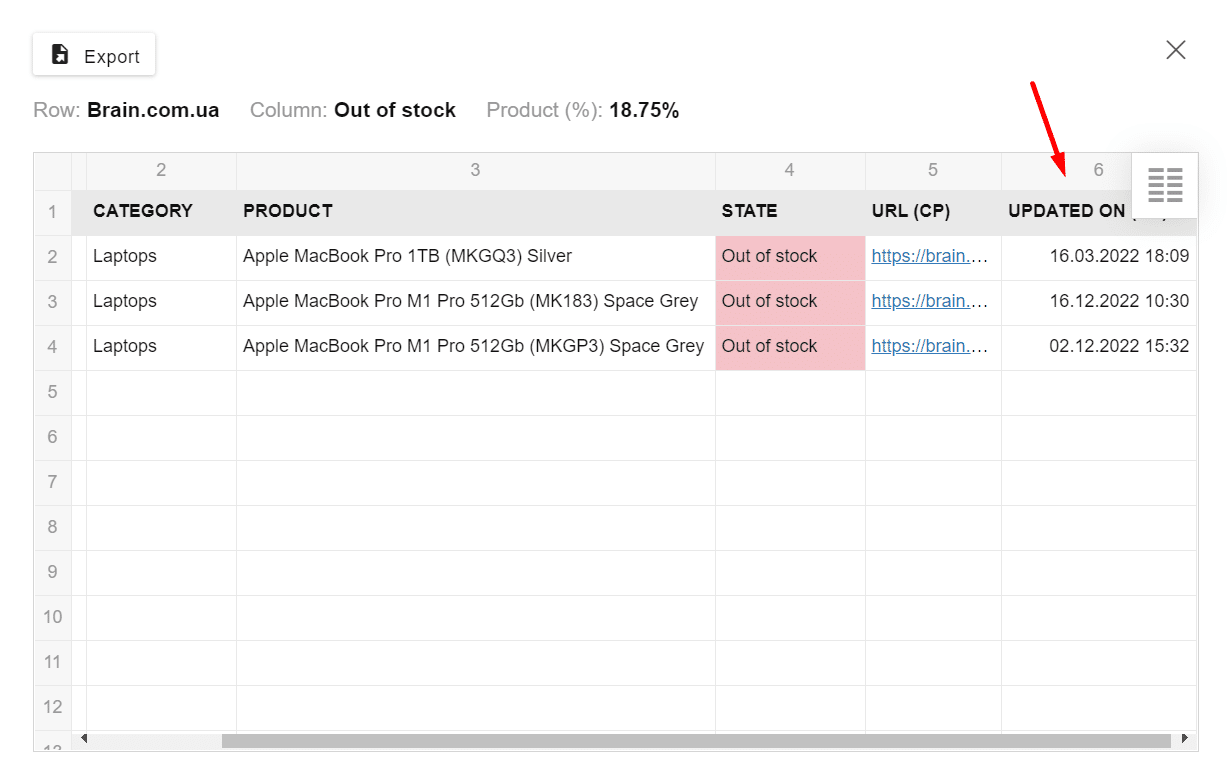
Task: Open brain URL for MKGQ3 Silver
Action: (x=929, y=256)
